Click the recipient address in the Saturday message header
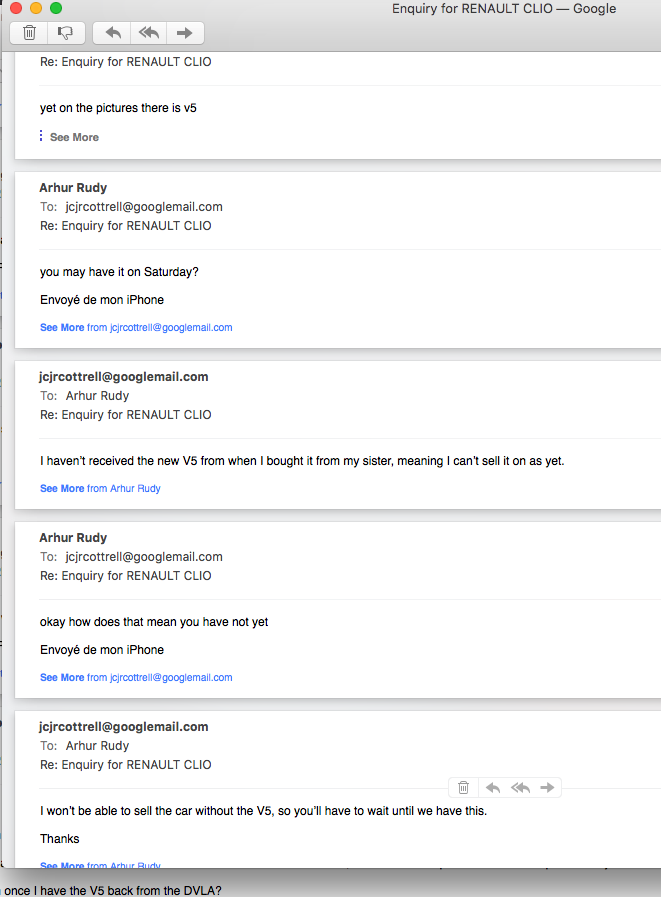This screenshot has height=897, width=661. (x=144, y=207)
